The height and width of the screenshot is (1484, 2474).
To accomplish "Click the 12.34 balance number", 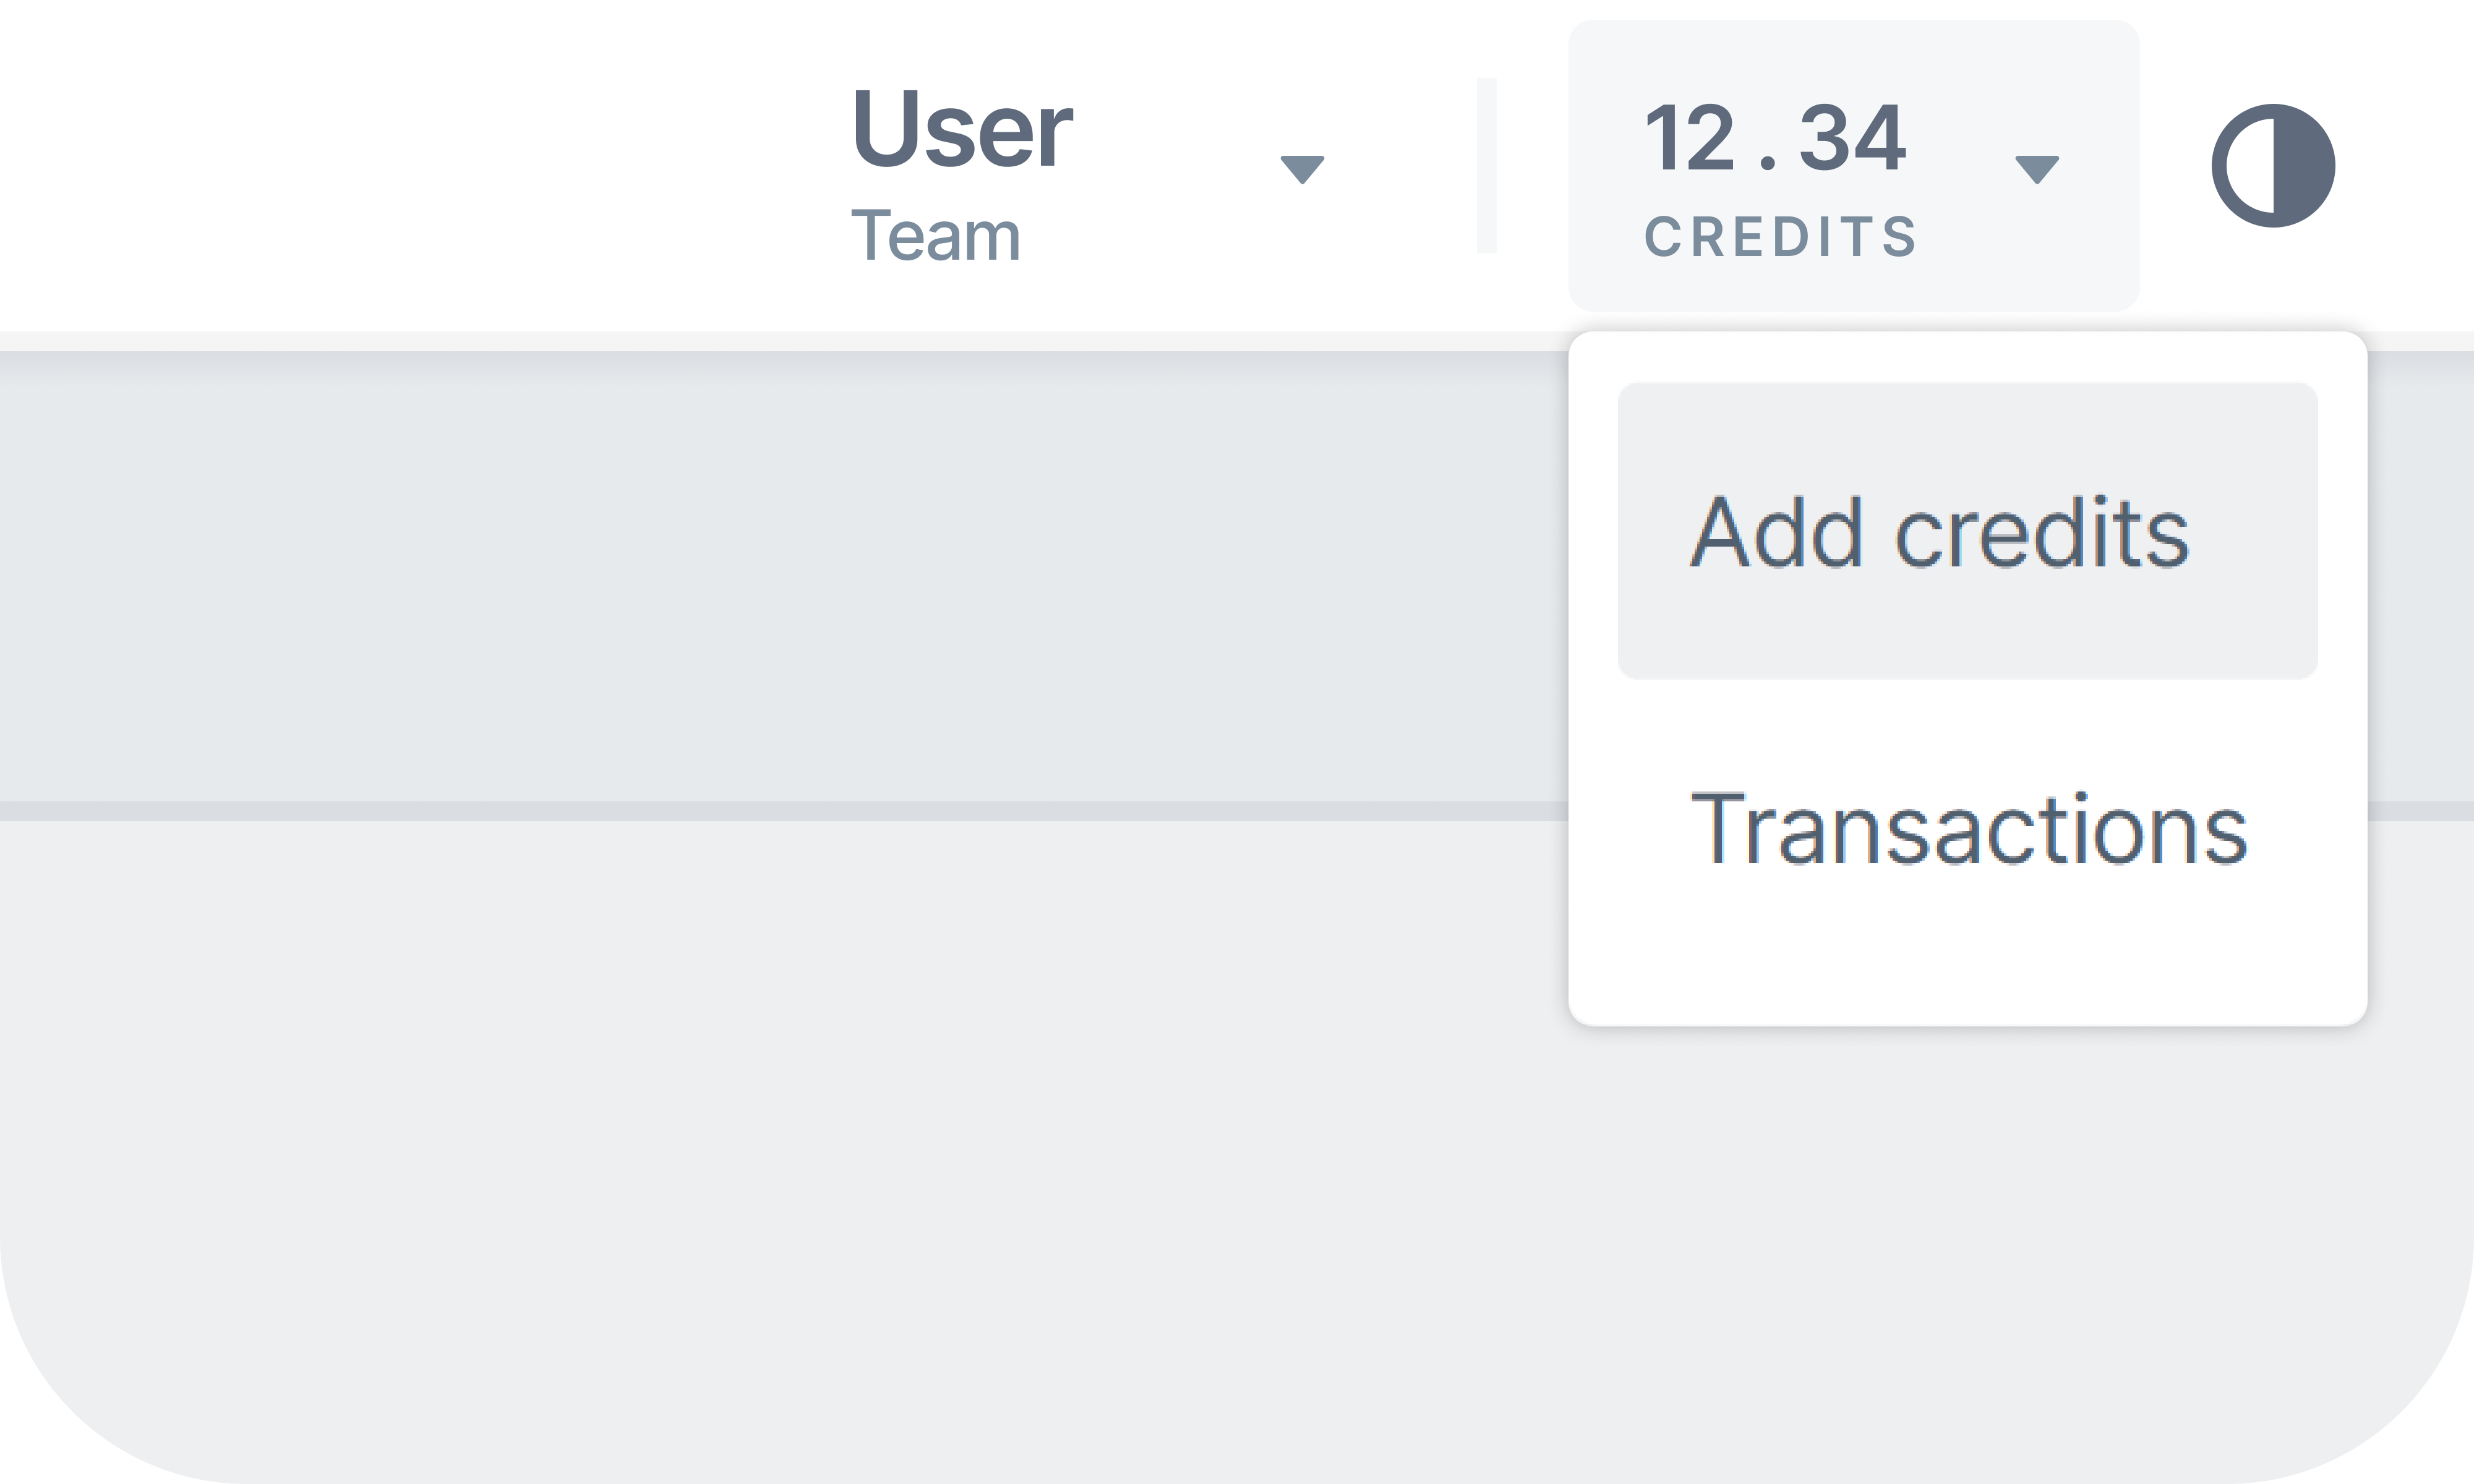I will point(1776,138).
